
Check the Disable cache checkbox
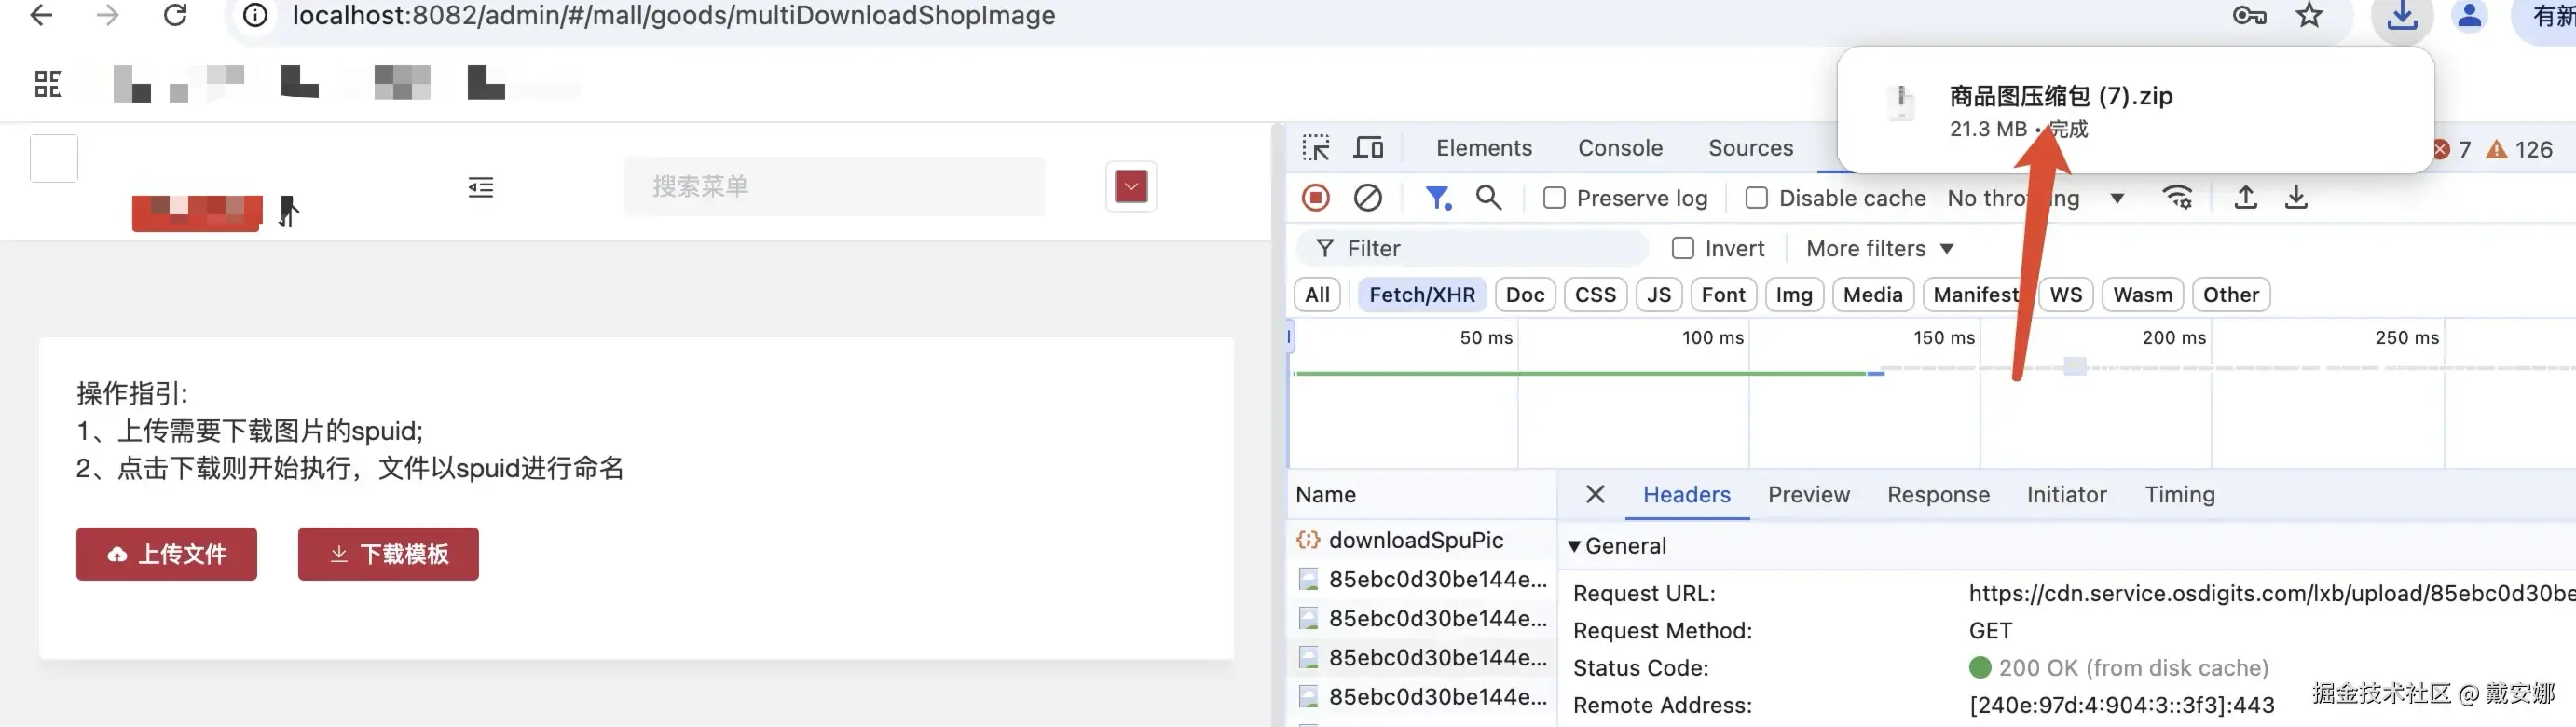pyautogui.click(x=1756, y=198)
